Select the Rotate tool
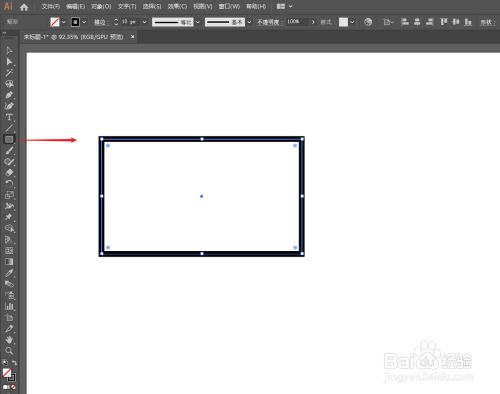The height and width of the screenshot is (394, 500). click(x=9, y=184)
